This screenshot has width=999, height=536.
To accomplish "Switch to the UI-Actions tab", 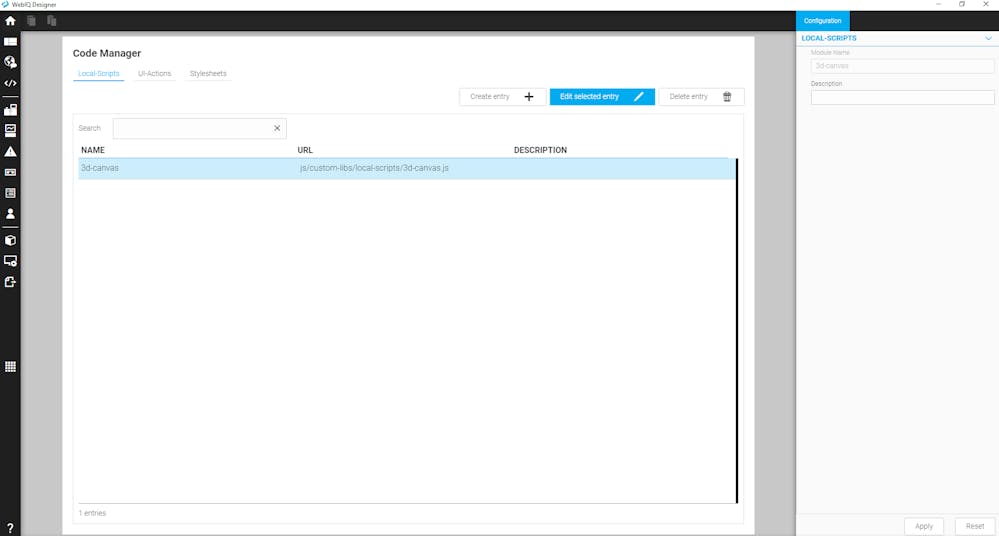I will point(154,73).
